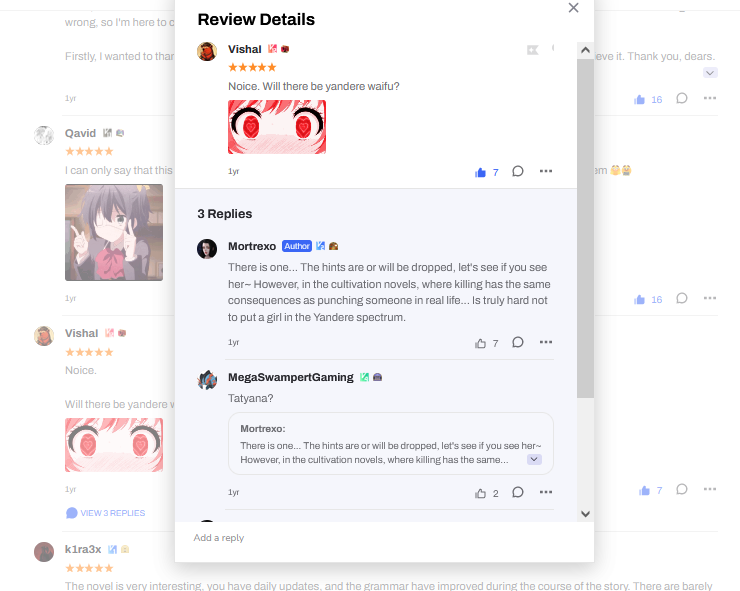Like the top background review with 16 likes

click(639, 100)
